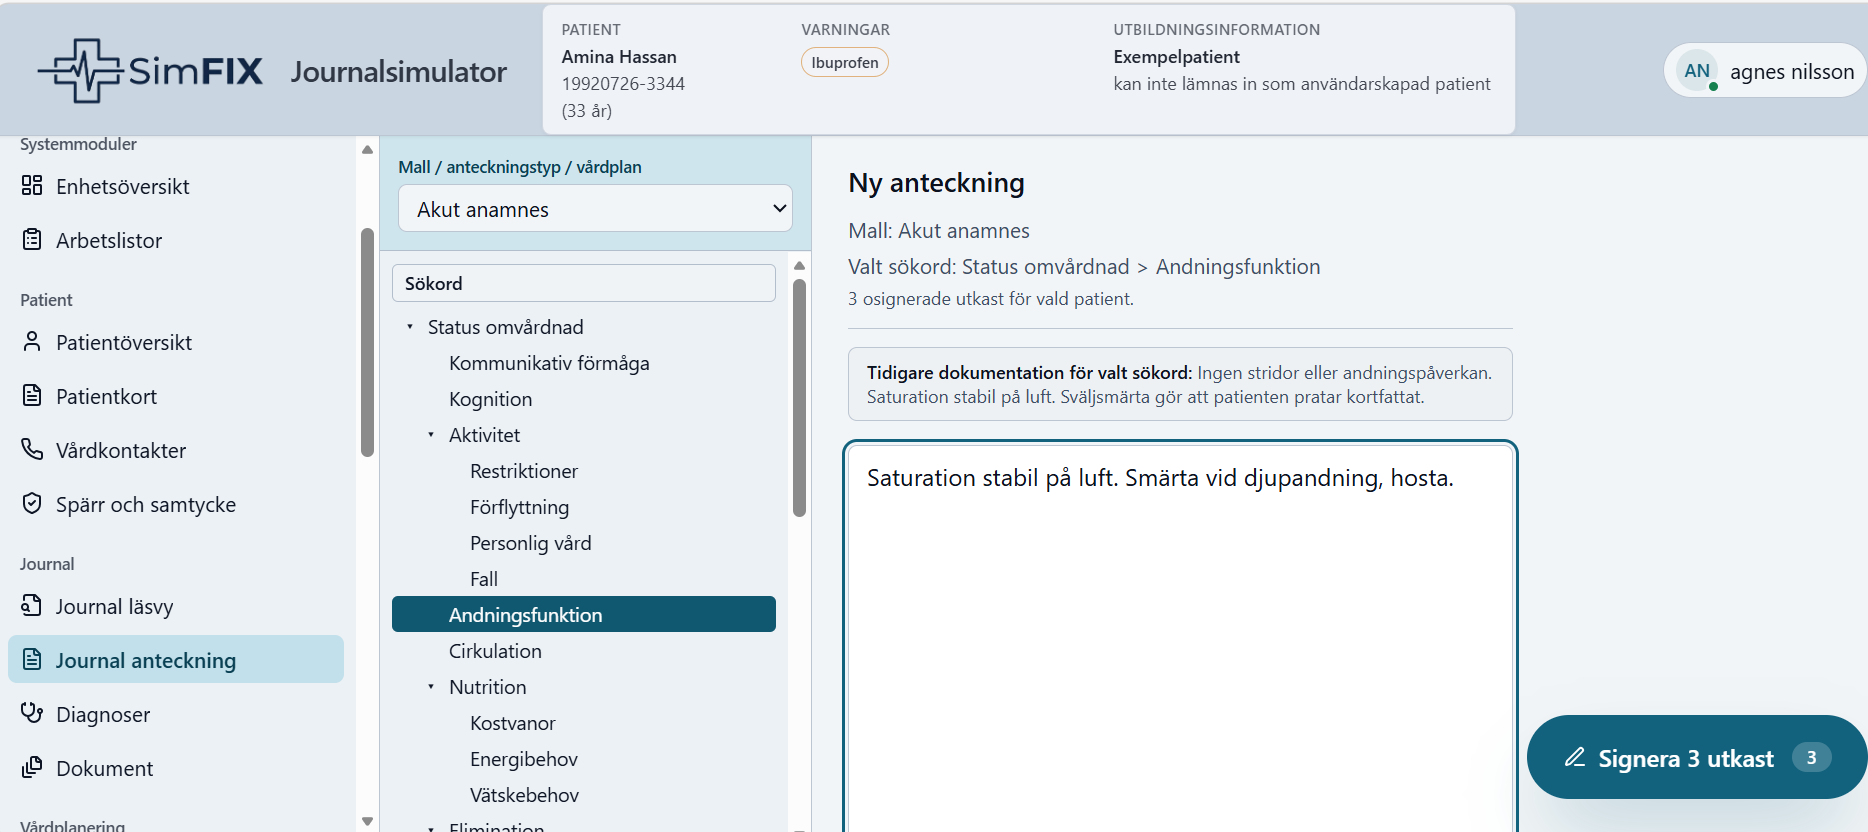This screenshot has width=1868, height=832.
Task: Click the Sökord search field
Action: pyautogui.click(x=584, y=283)
